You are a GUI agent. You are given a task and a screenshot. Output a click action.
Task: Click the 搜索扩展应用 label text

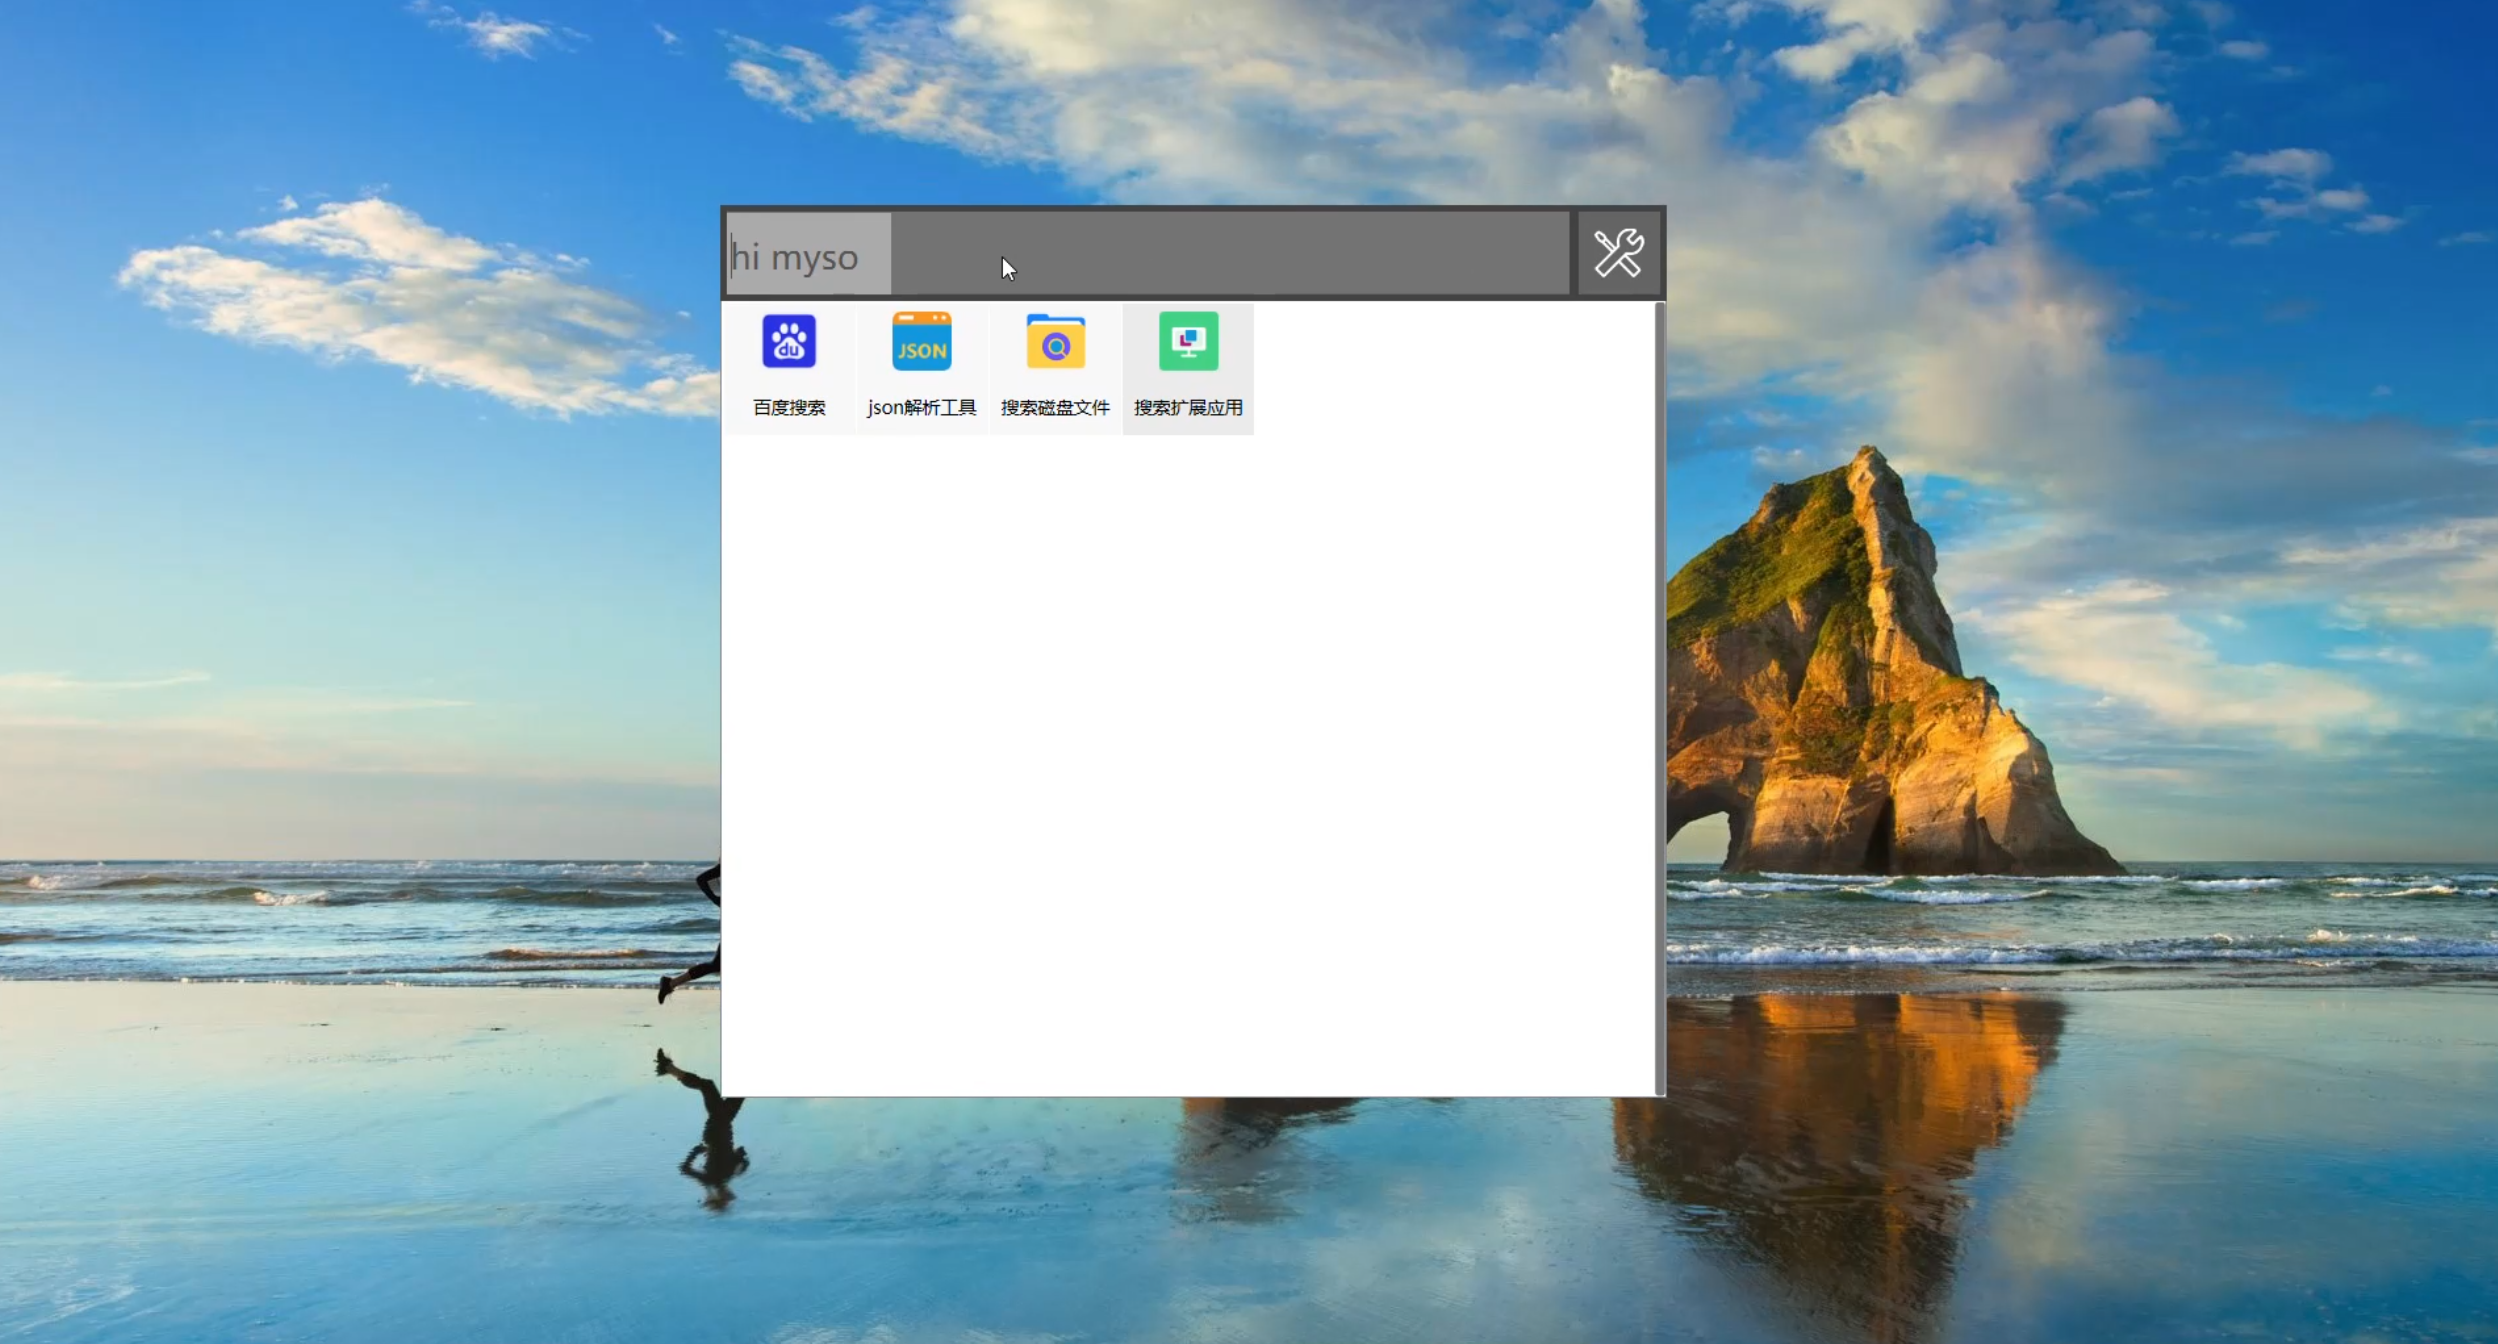(x=1188, y=407)
